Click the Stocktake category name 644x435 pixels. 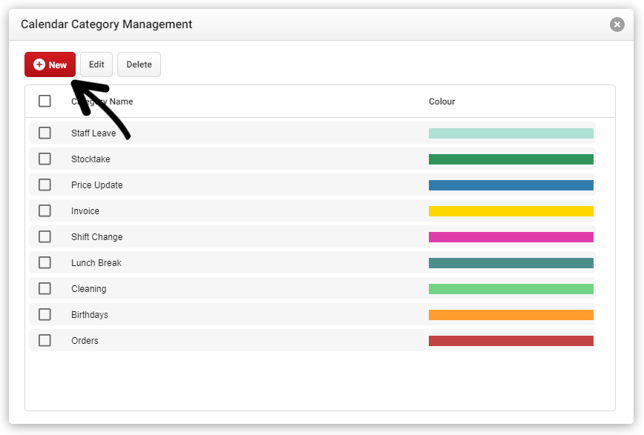(x=91, y=159)
